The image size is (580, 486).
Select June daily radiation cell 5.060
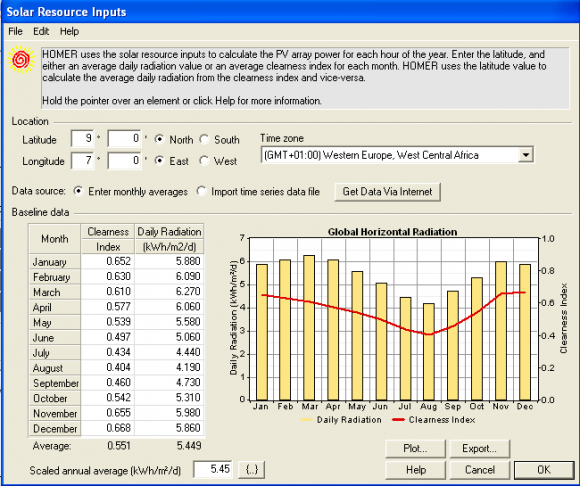pos(169,337)
